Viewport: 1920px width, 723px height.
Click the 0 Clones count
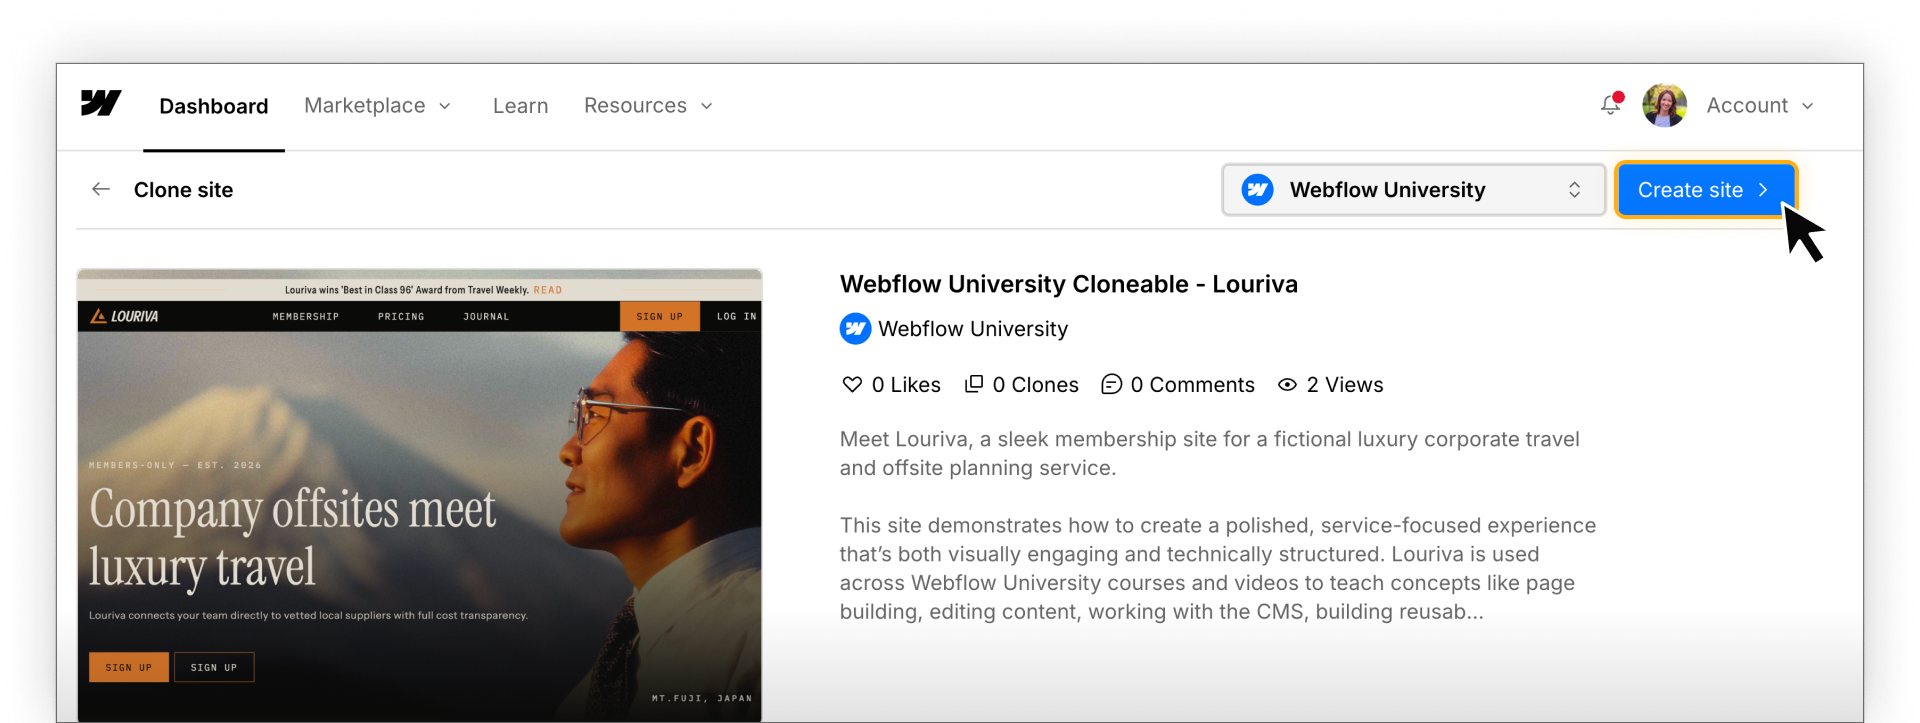[1036, 385]
